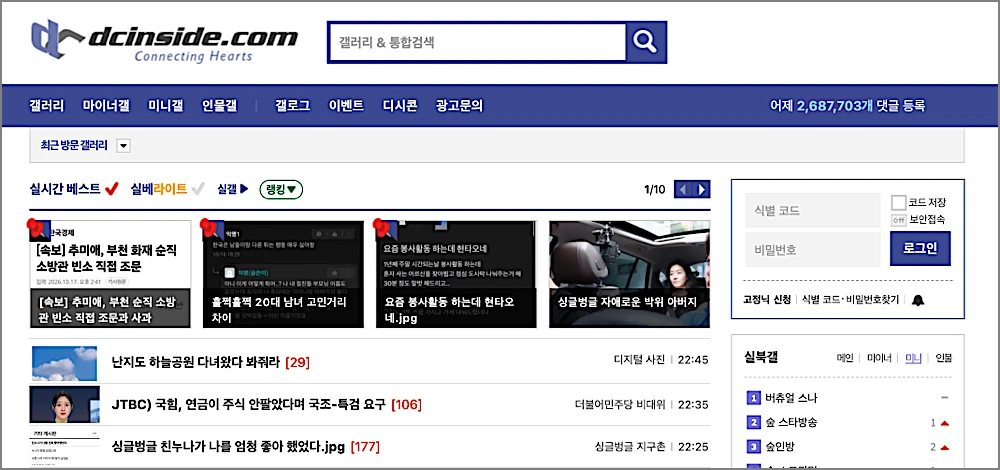This screenshot has height=470, width=1000.
Task: Click the 1/10 page indicator
Action: pyautogui.click(x=654, y=189)
